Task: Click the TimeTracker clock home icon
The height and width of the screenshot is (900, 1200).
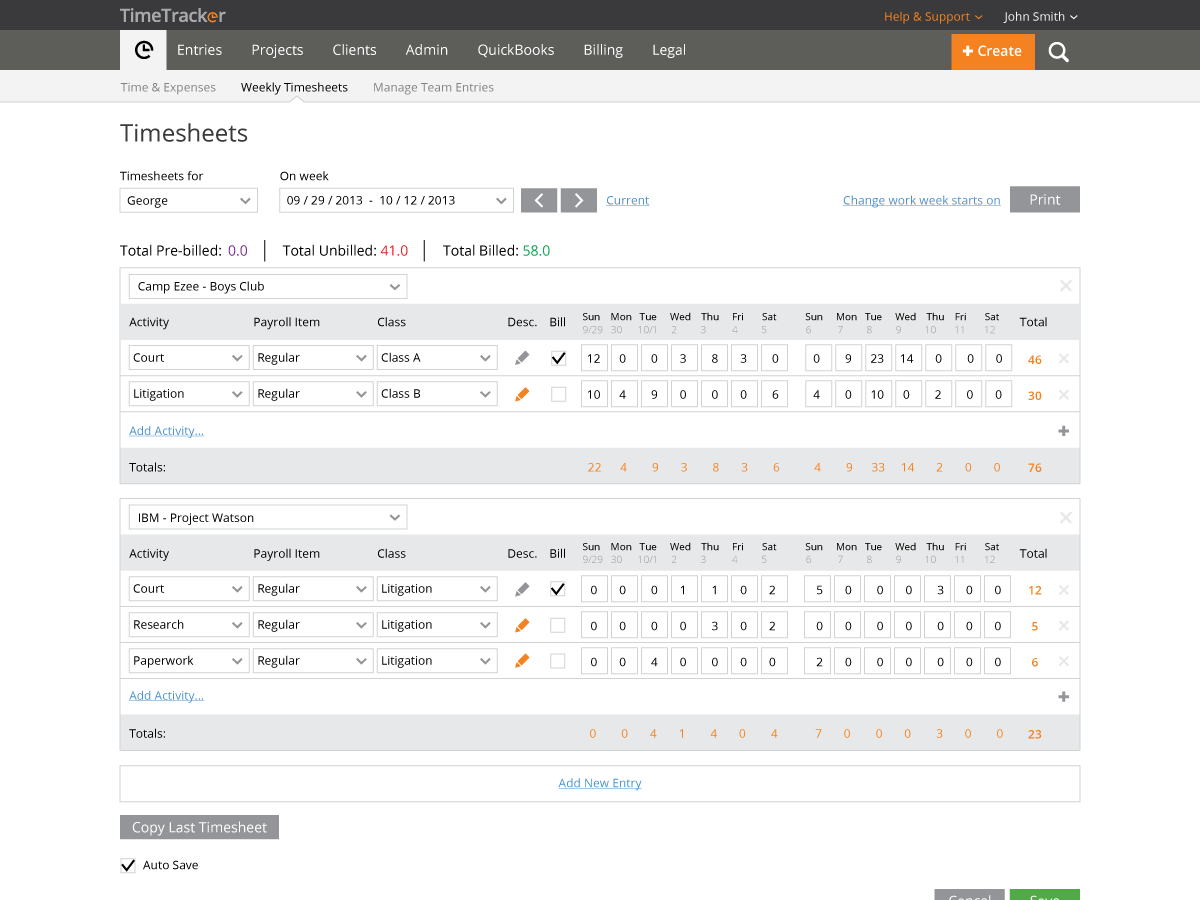Action: 143,50
